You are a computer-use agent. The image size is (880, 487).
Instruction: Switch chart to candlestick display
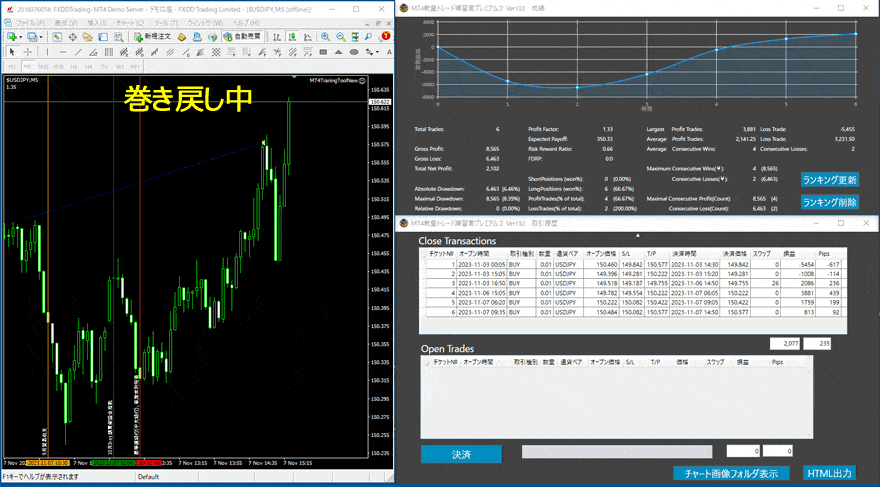click(x=293, y=36)
